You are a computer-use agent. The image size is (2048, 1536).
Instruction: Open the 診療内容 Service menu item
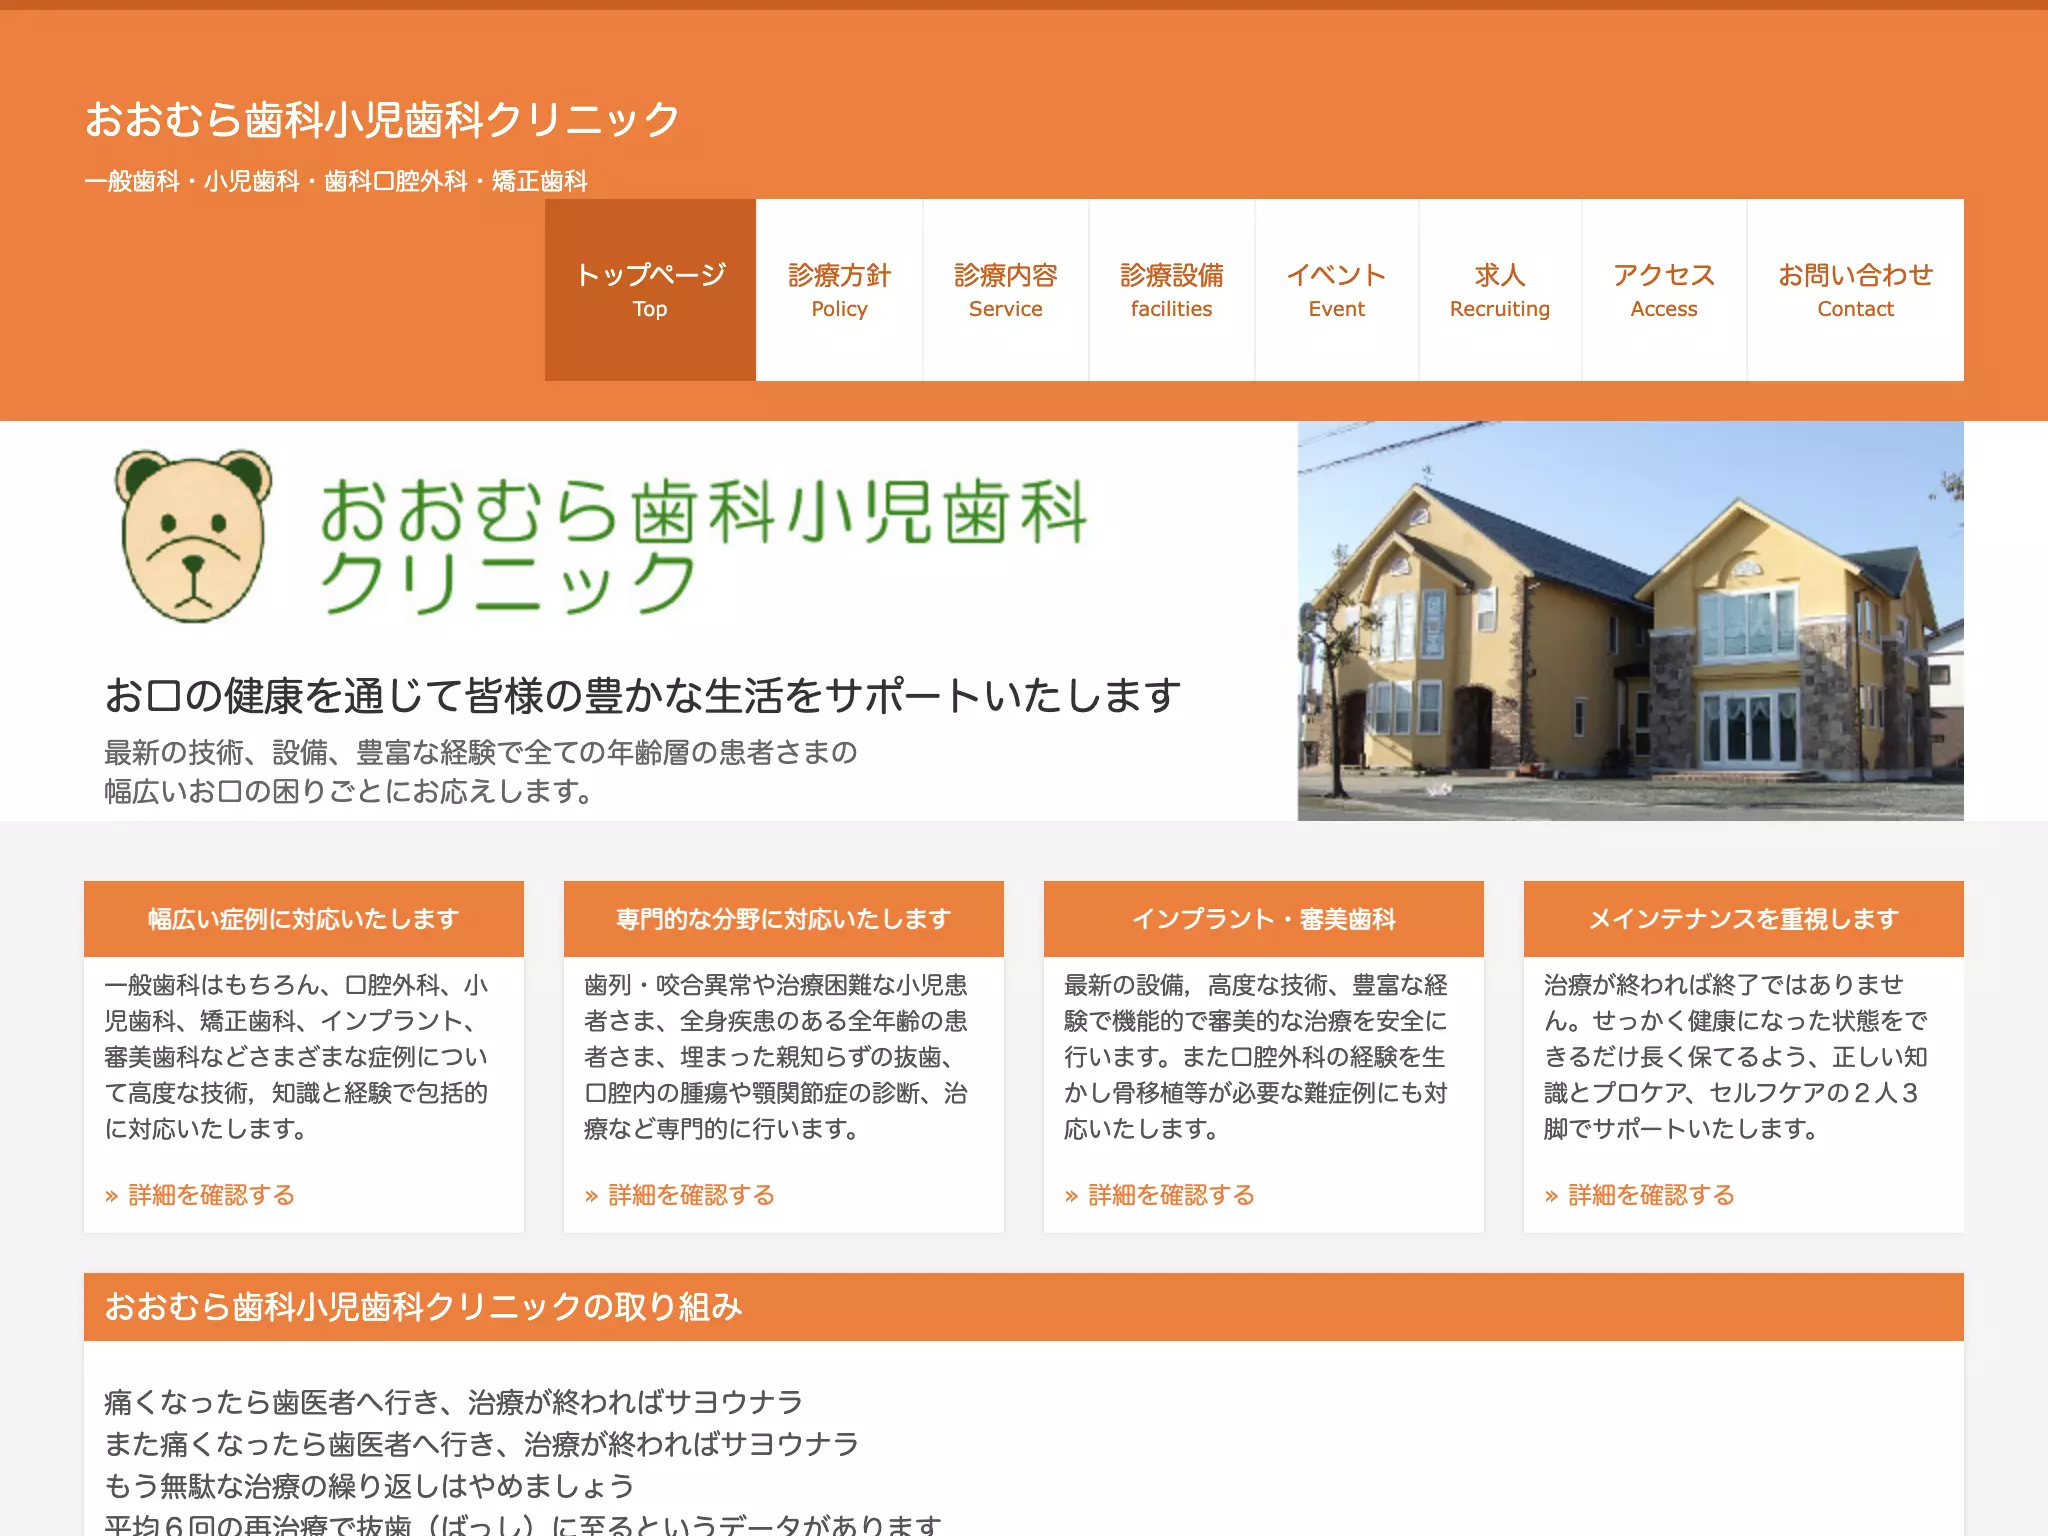[1005, 290]
